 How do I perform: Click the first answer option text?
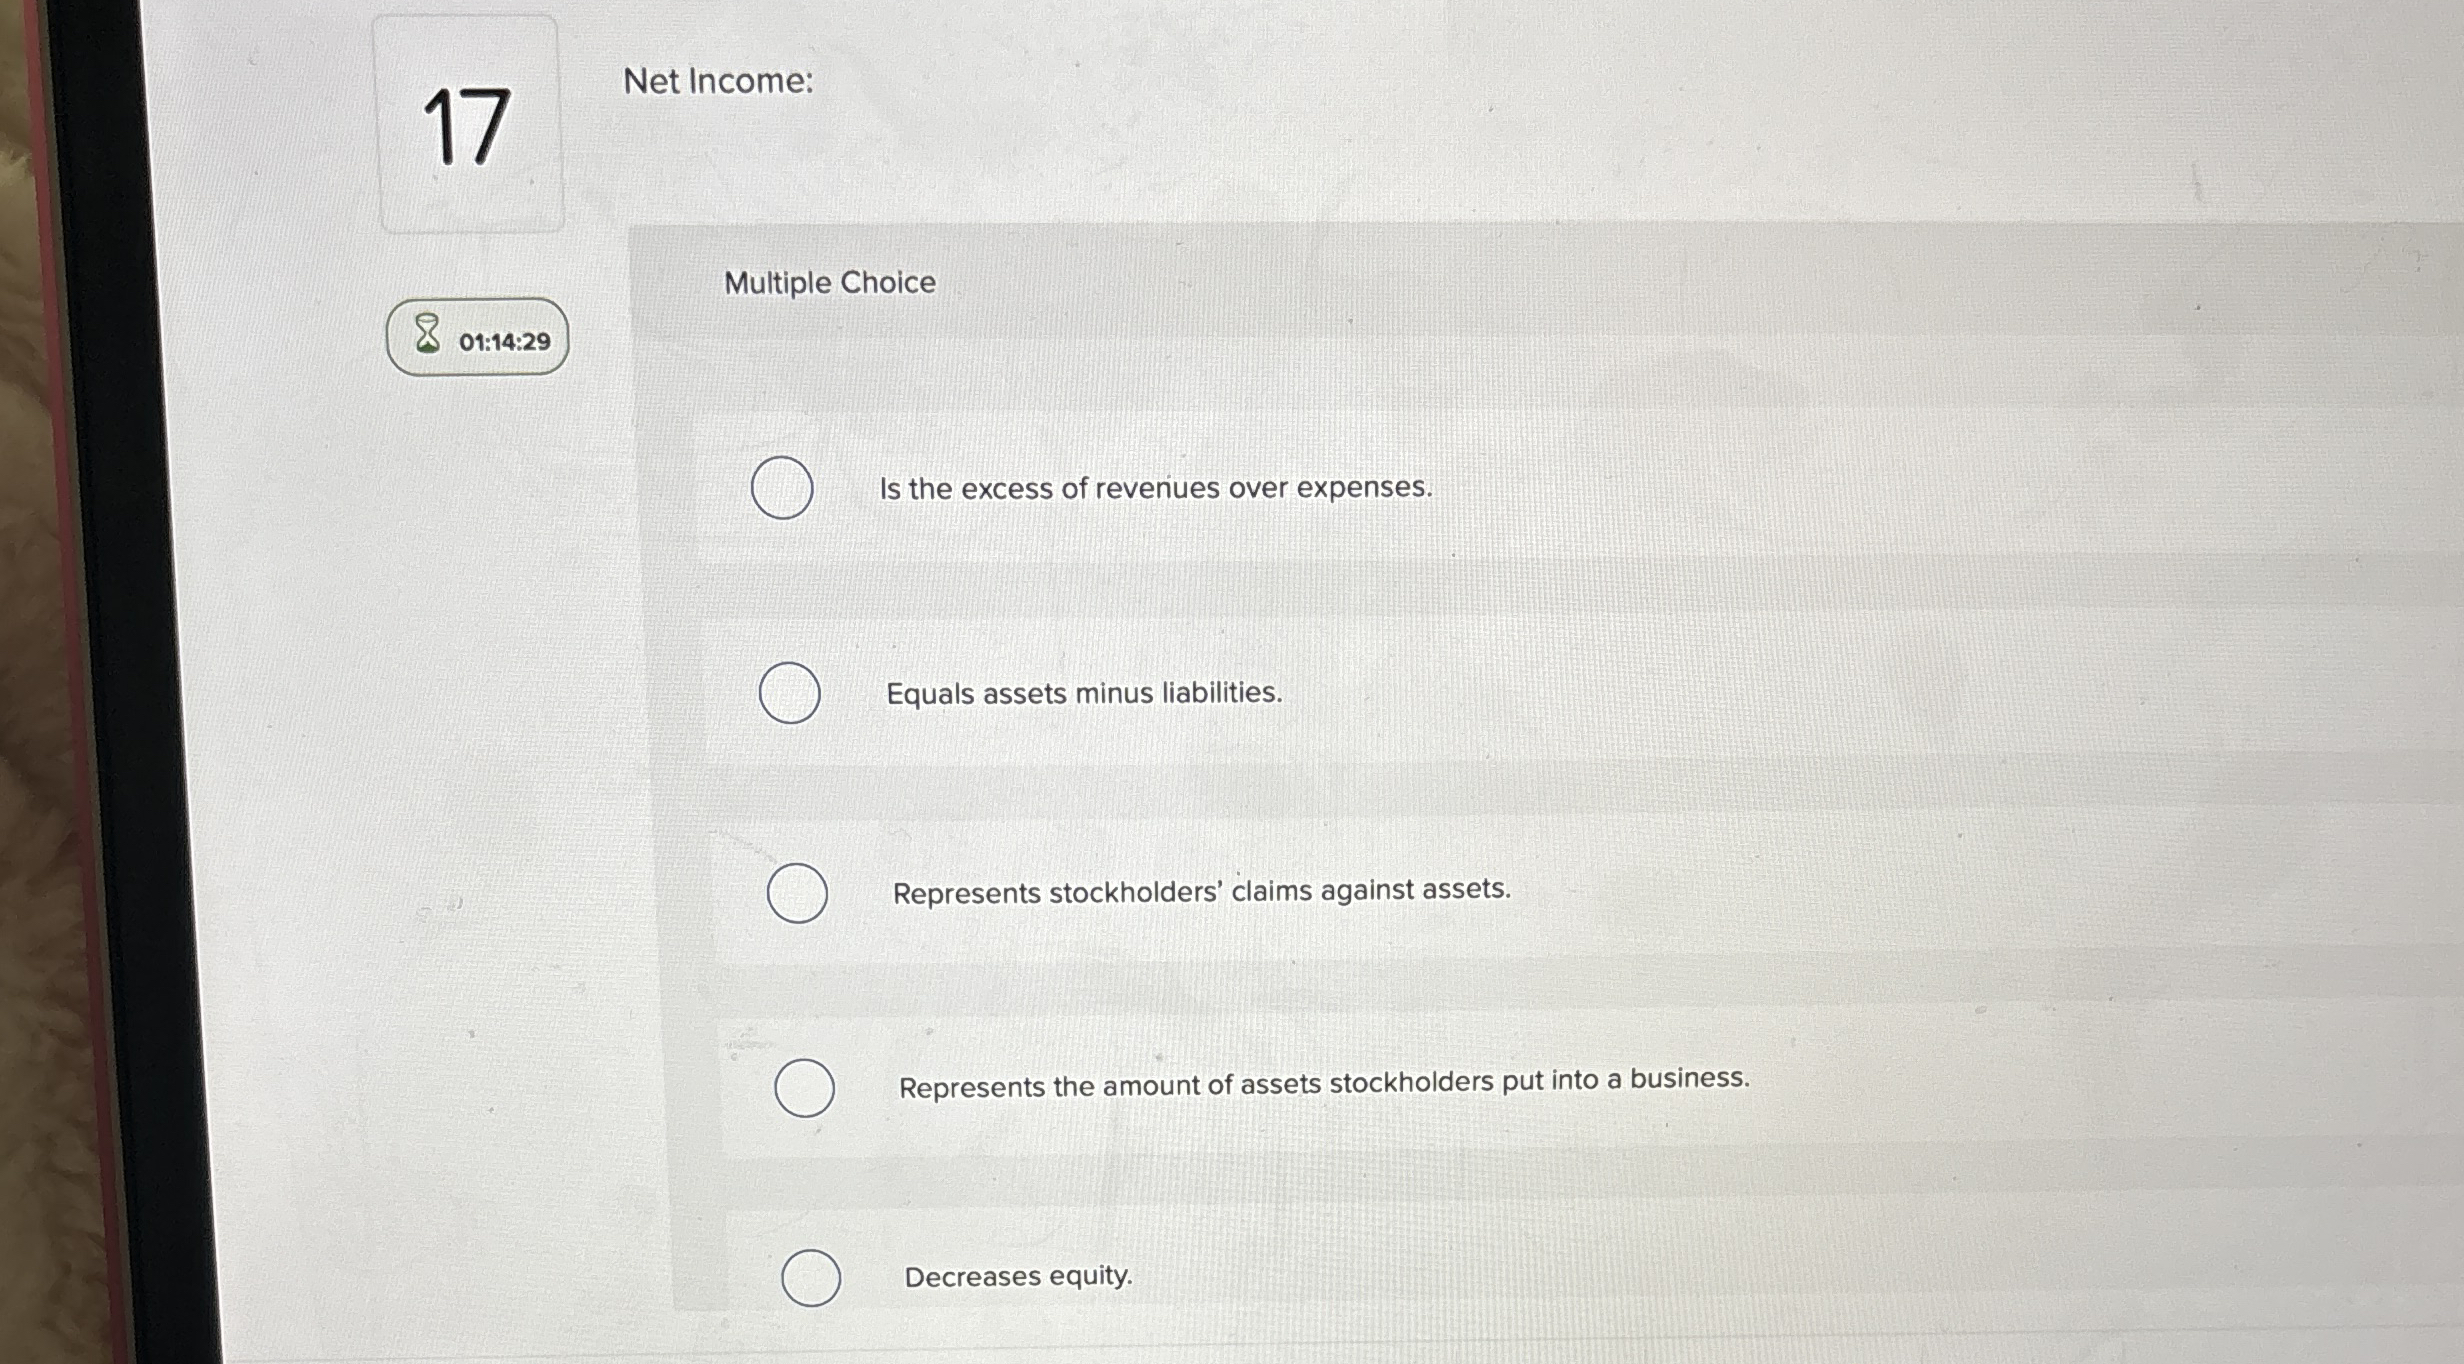pyautogui.click(x=1156, y=489)
